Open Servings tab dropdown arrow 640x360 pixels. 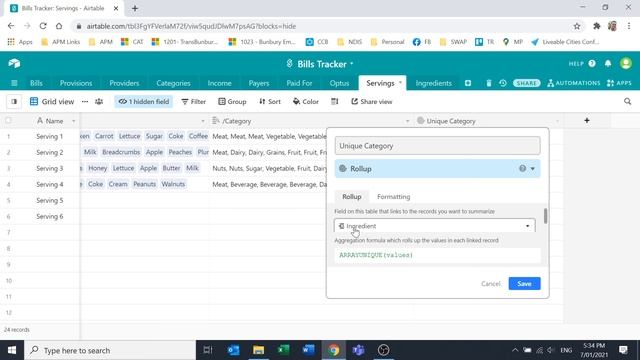click(x=400, y=83)
